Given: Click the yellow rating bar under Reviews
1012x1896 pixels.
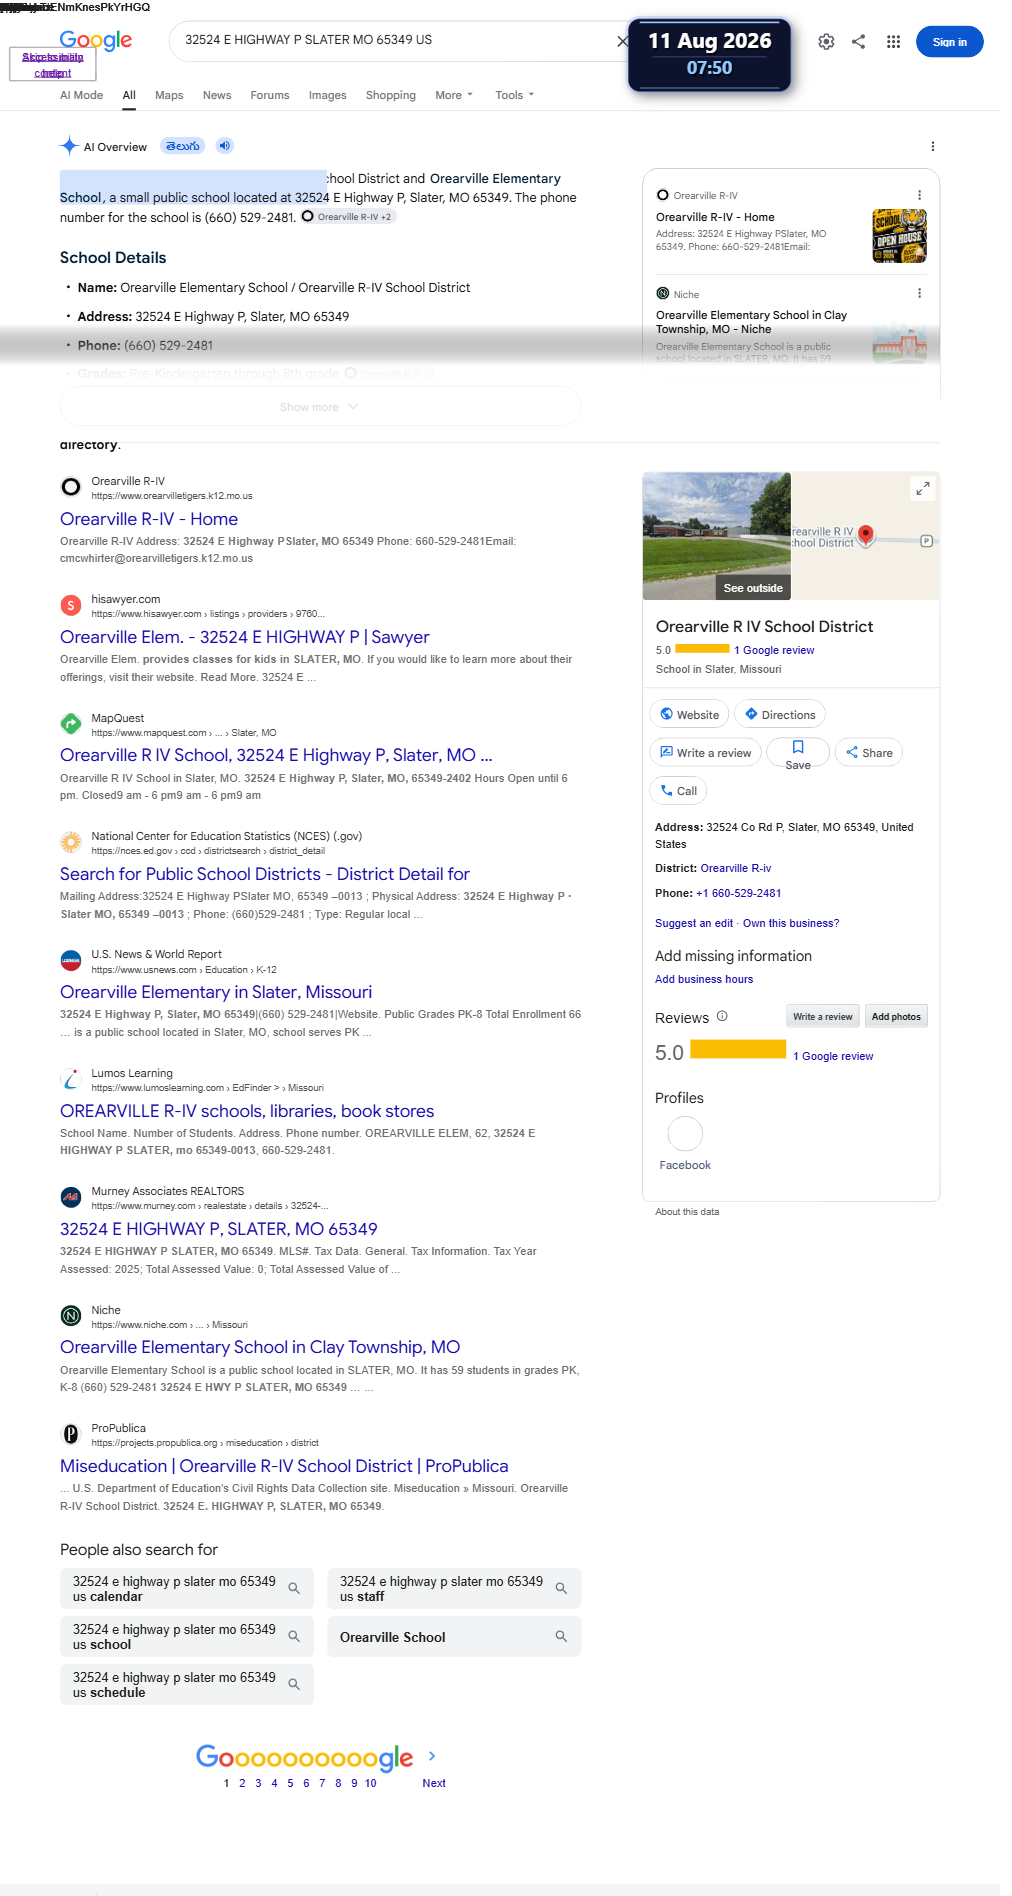Looking at the screenshot, I should tap(738, 1048).
